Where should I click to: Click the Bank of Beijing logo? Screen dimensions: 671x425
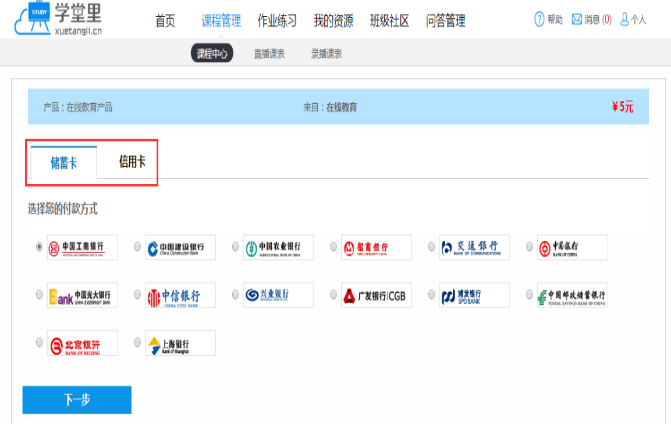(82, 343)
